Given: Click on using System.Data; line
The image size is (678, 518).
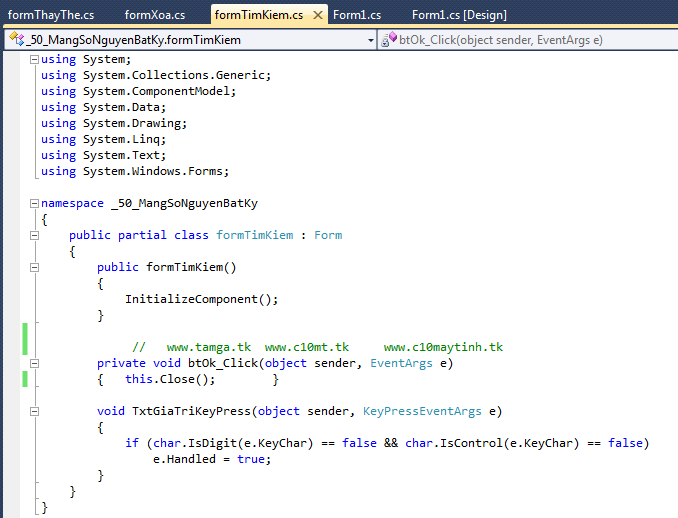Looking at the screenshot, I should [103, 107].
